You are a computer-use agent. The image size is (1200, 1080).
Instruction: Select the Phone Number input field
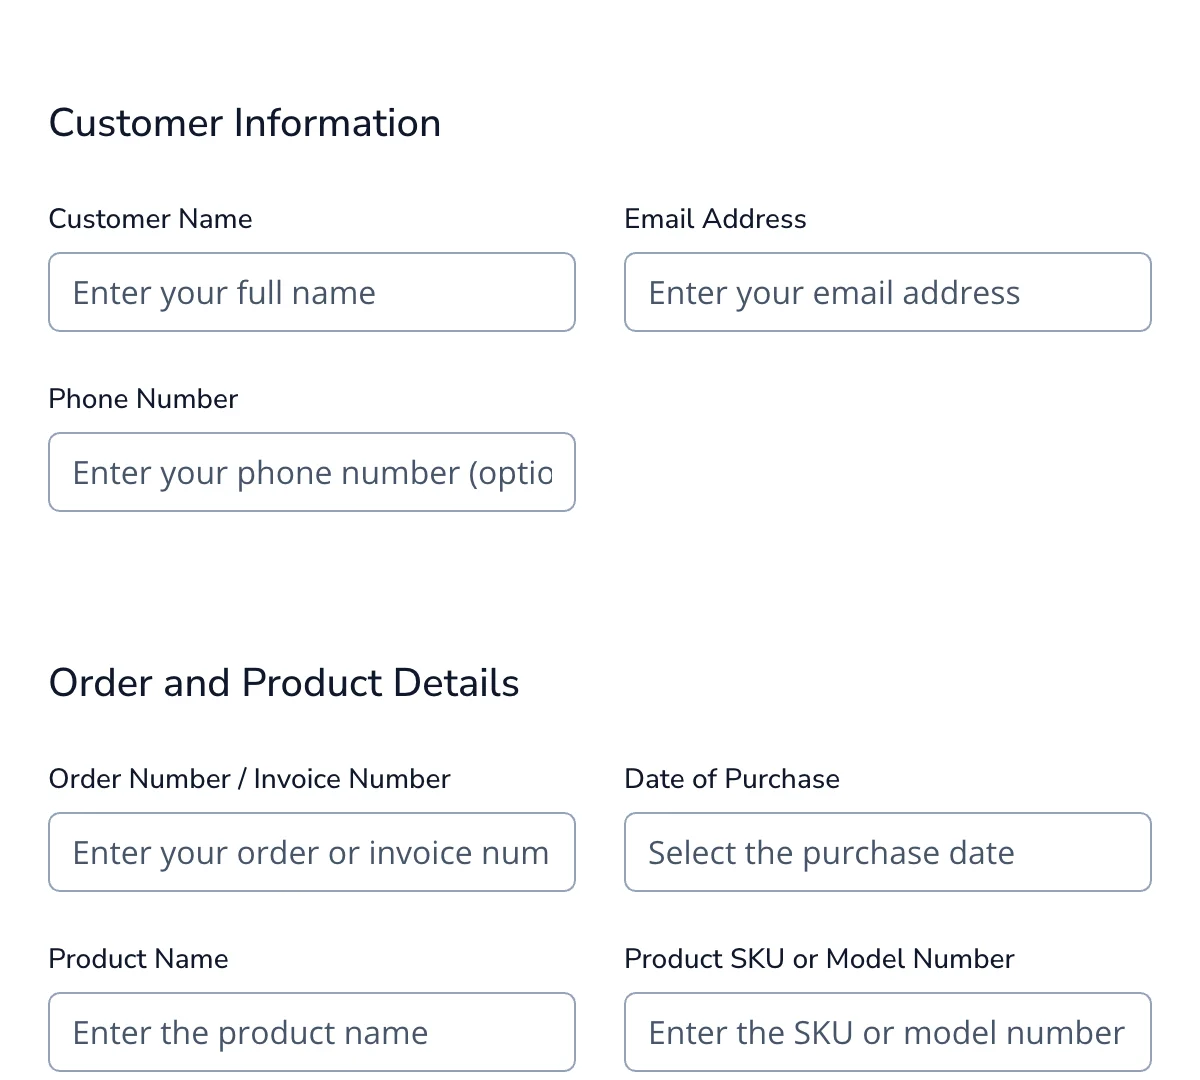(311, 472)
